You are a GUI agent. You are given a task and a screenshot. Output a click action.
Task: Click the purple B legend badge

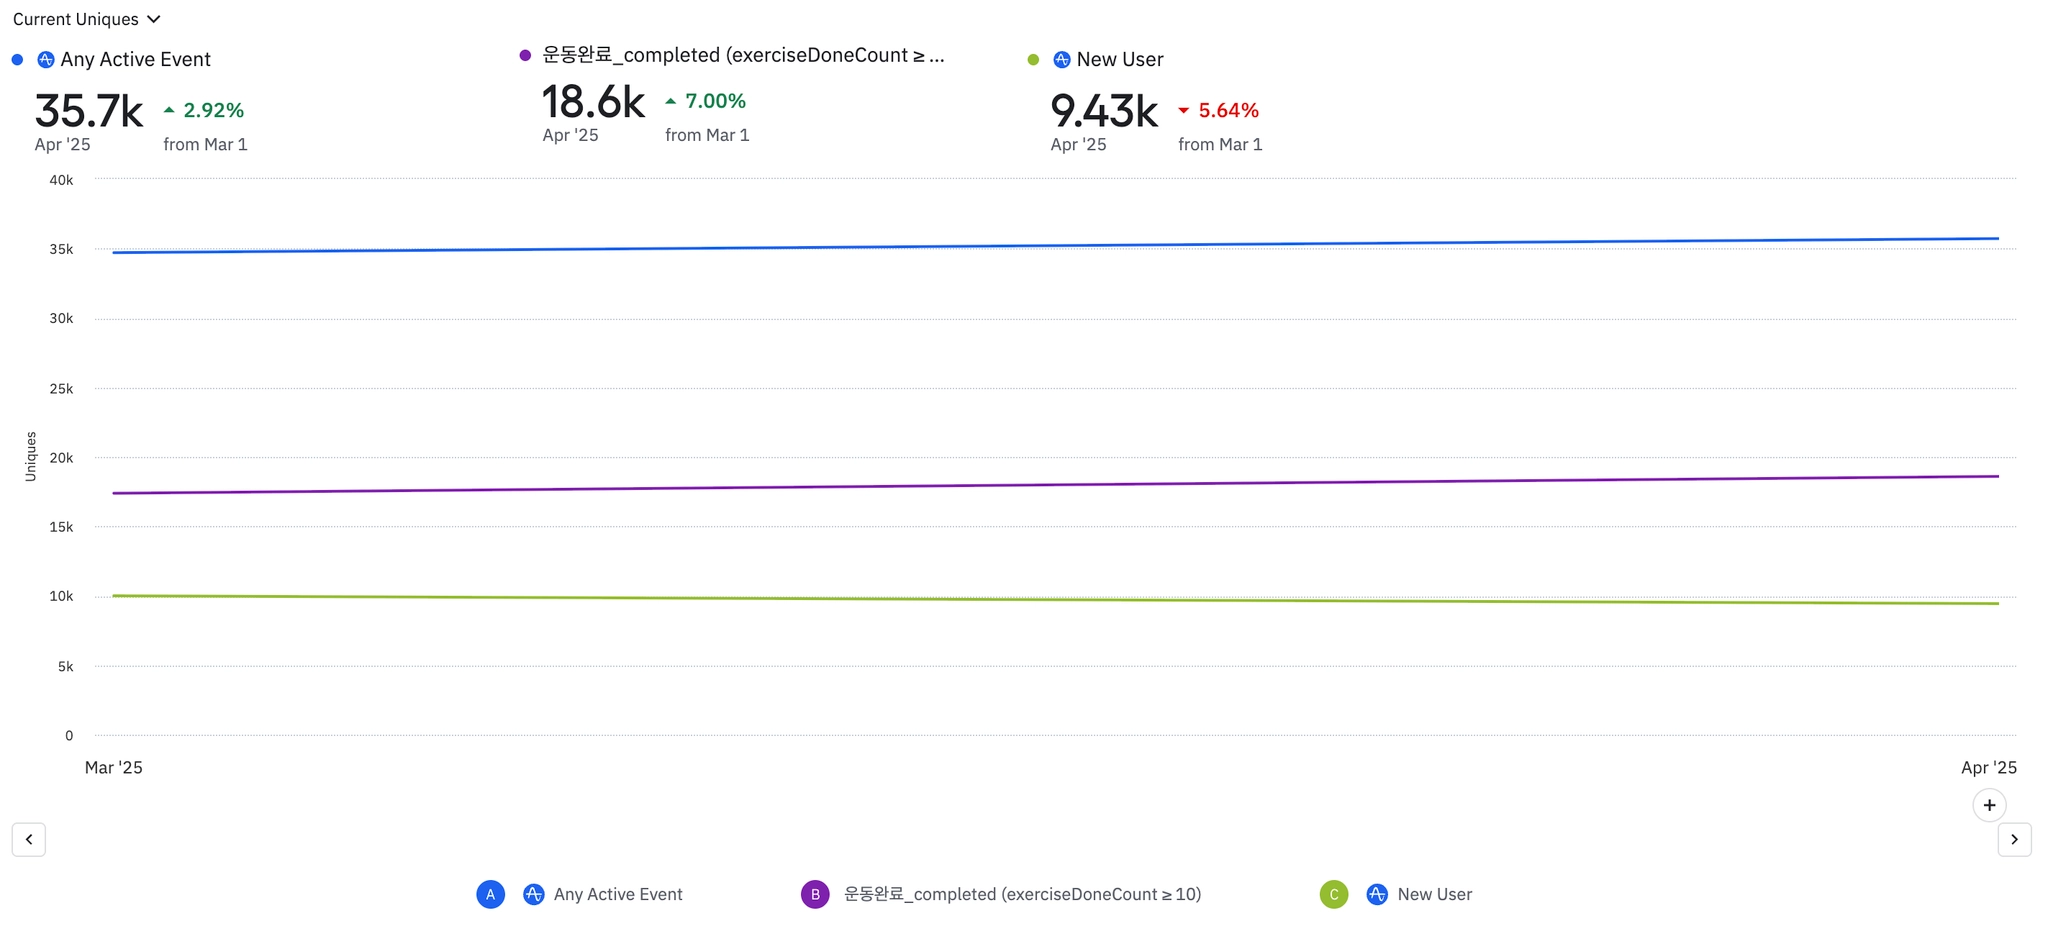tap(815, 894)
